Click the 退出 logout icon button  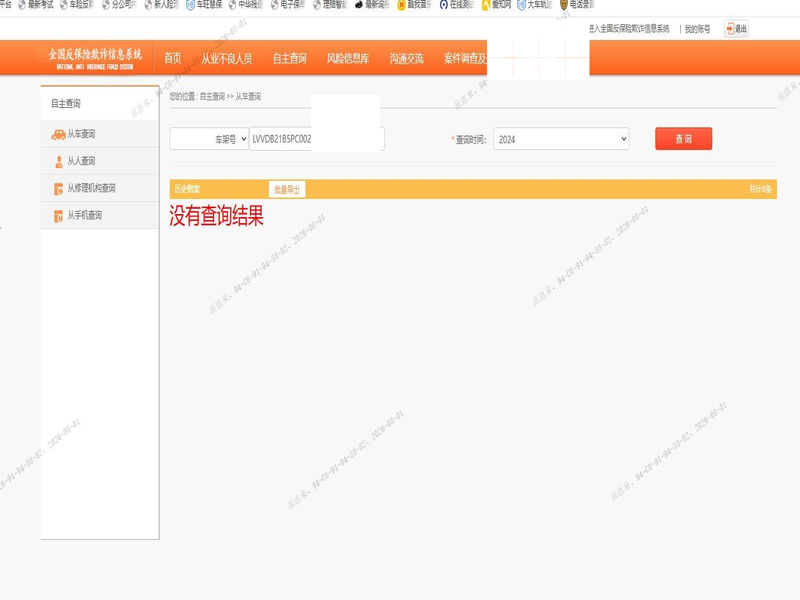[x=736, y=29]
